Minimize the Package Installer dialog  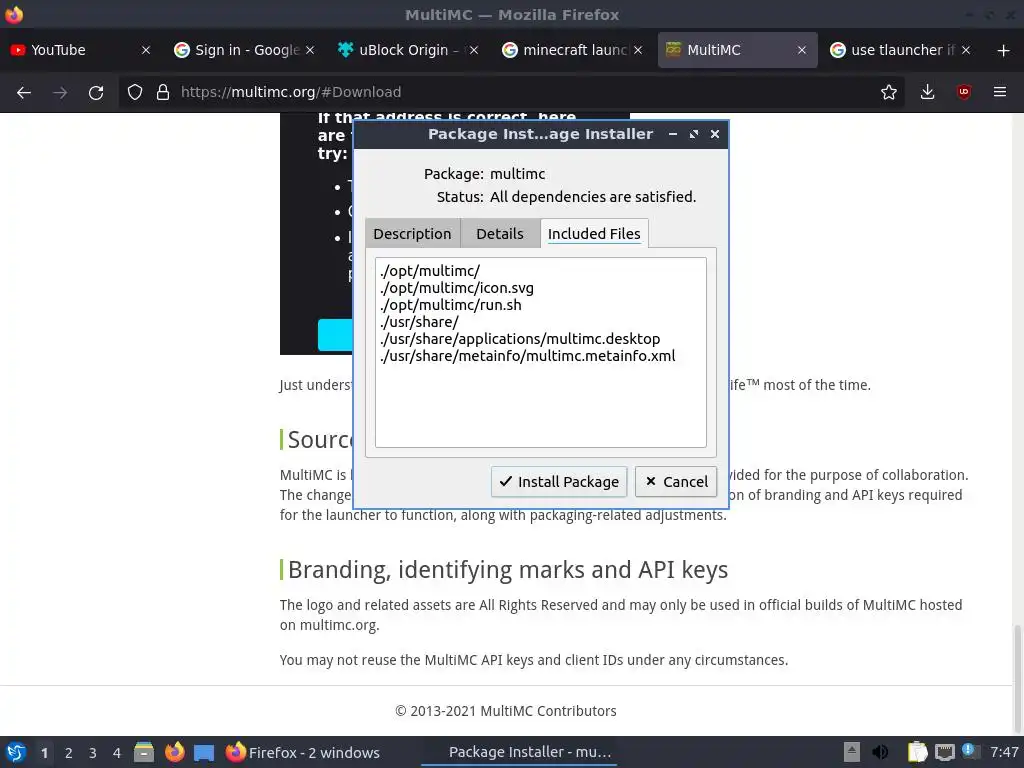[673, 134]
